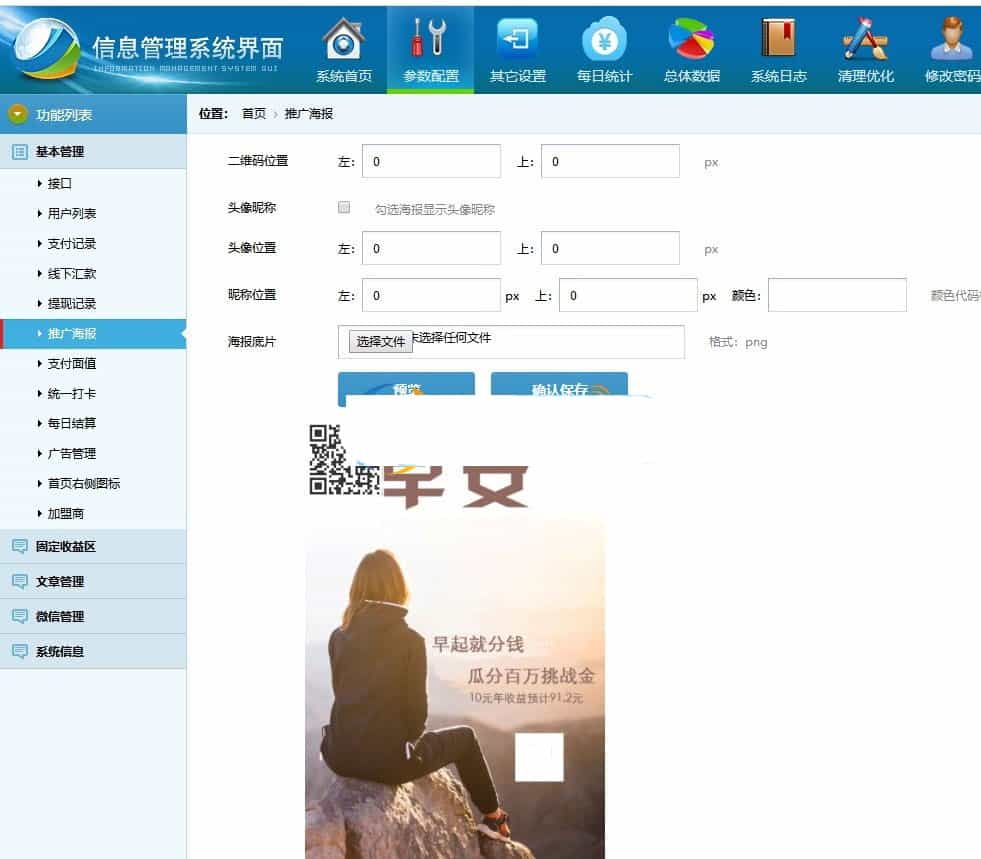Viewport: 981px width, 859px height.
Task: Open the 总体数据 pie chart icon
Action: click(x=691, y=39)
